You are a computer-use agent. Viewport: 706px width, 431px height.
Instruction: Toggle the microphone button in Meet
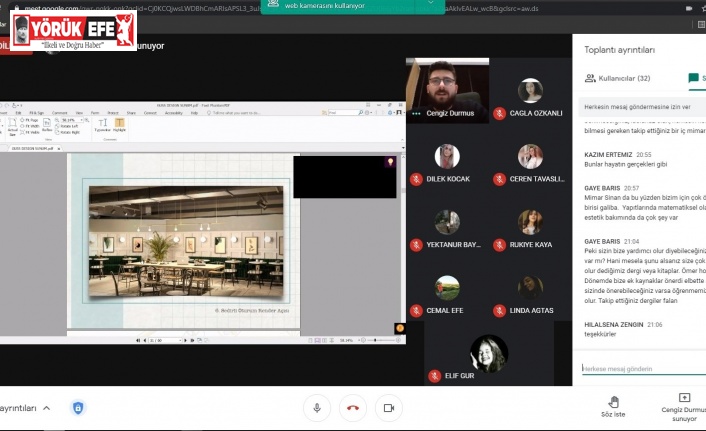317,407
